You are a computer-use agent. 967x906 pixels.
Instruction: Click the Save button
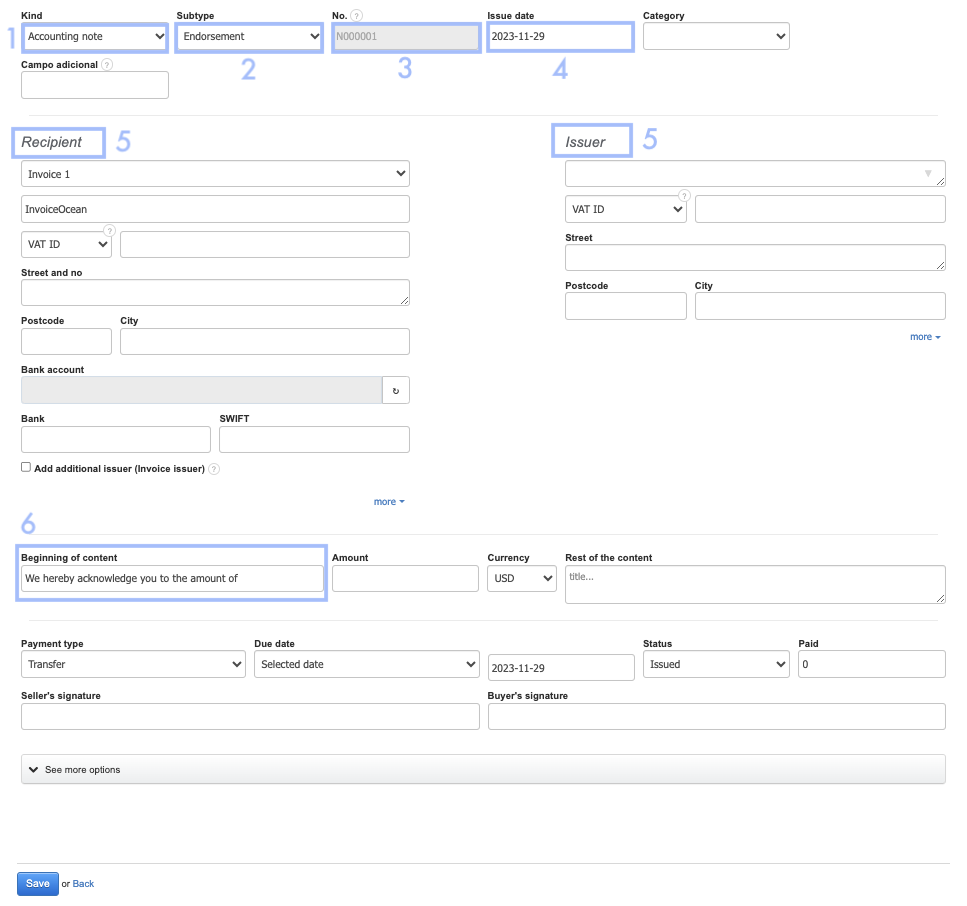click(x=38, y=883)
